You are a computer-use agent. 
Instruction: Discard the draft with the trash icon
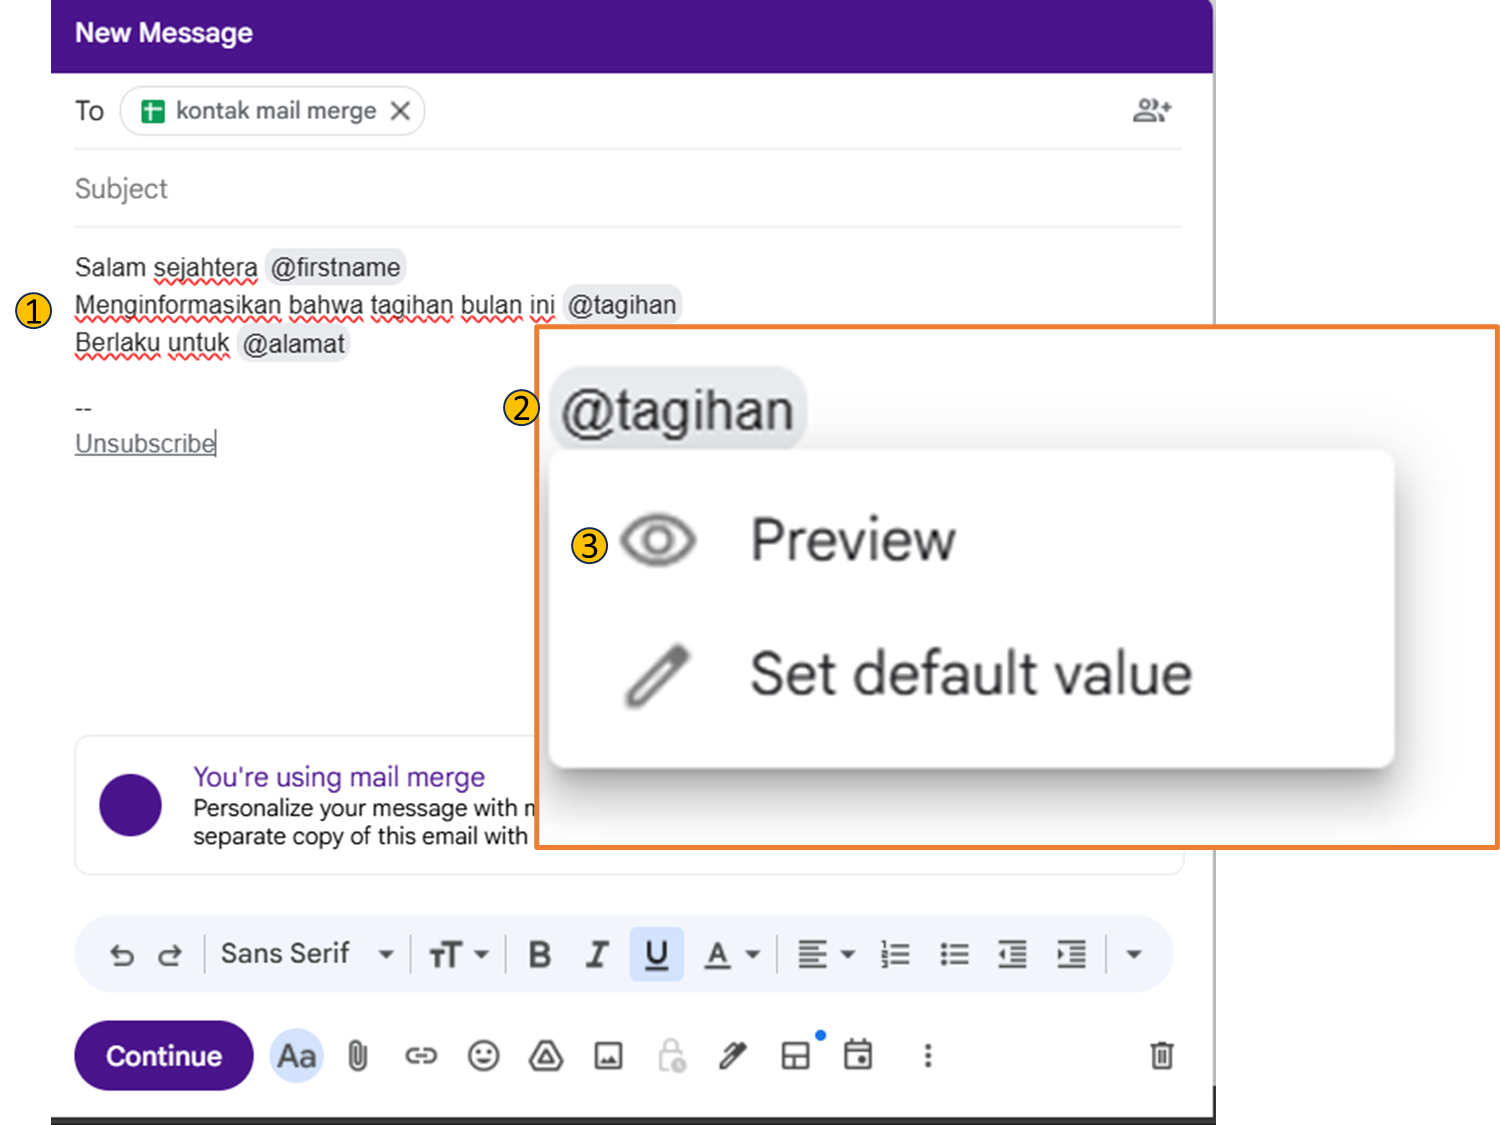click(1161, 1056)
